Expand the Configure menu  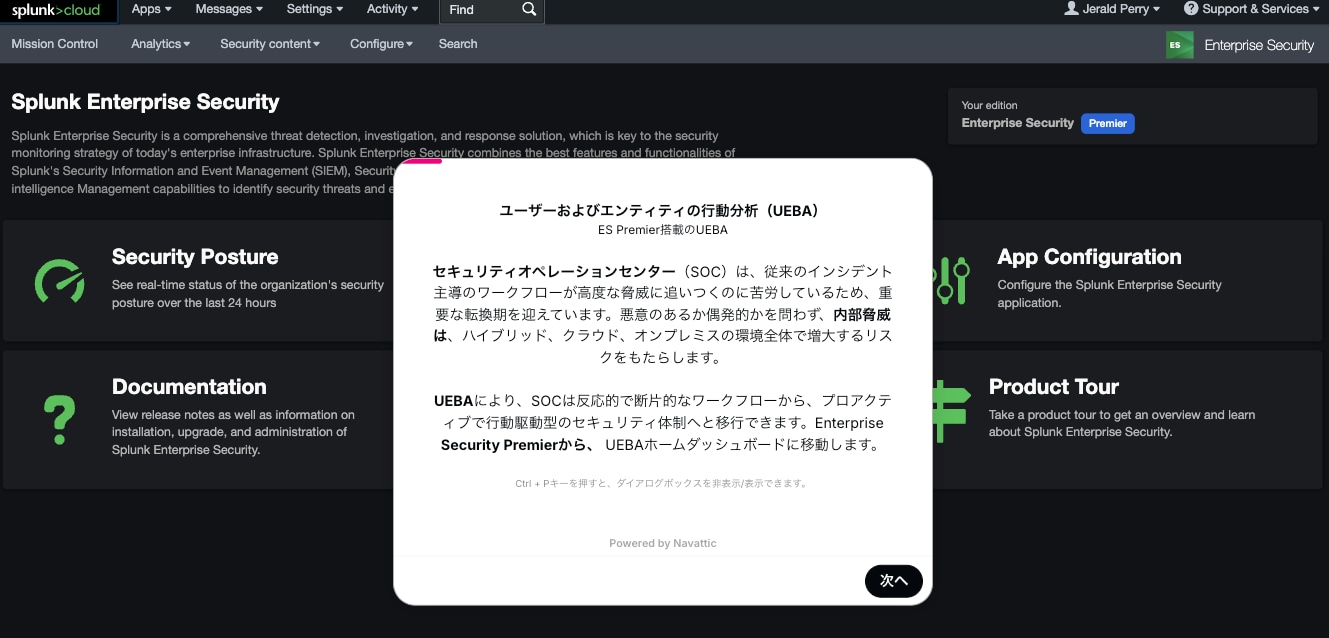click(381, 44)
